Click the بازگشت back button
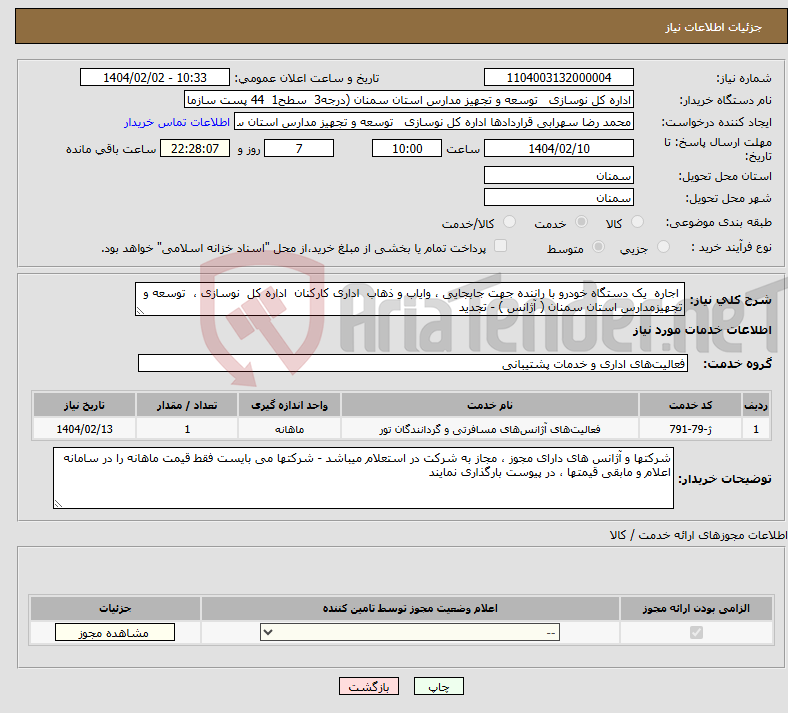This screenshot has width=788, height=713. tap(369, 686)
